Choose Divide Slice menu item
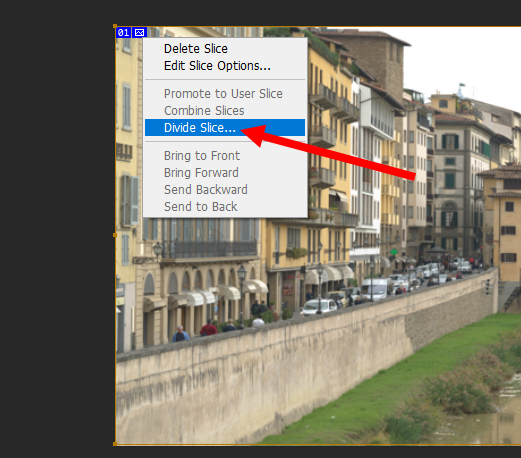521x458 pixels. [x=225, y=128]
